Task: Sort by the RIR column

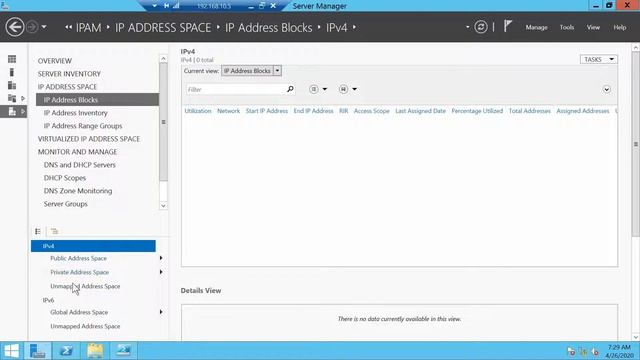Action: [344, 111]
